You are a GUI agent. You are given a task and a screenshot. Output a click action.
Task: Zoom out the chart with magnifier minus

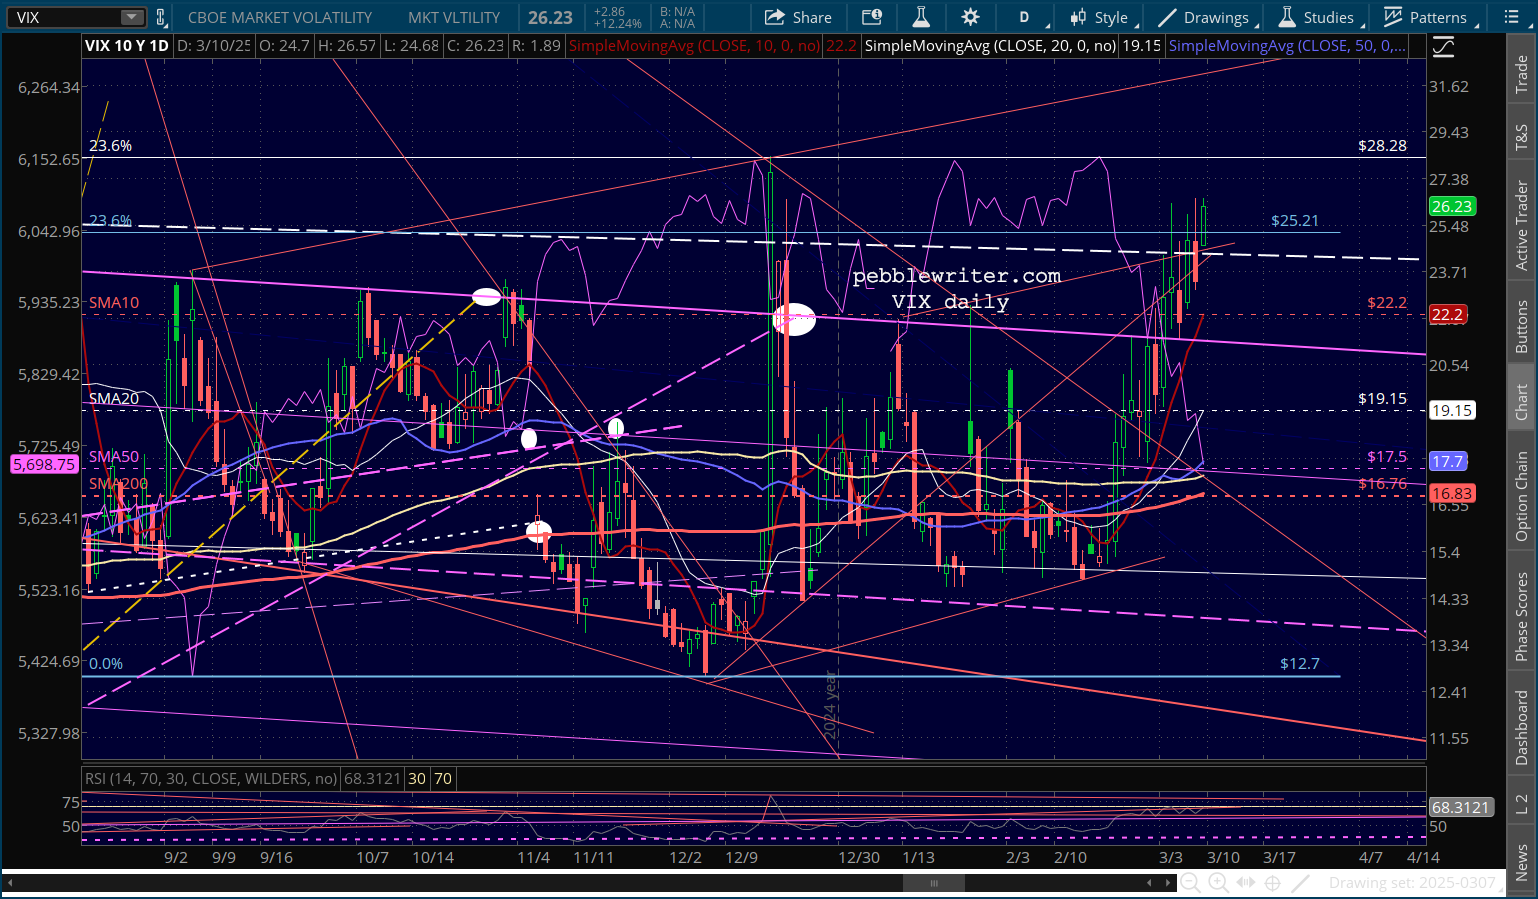1190,883
